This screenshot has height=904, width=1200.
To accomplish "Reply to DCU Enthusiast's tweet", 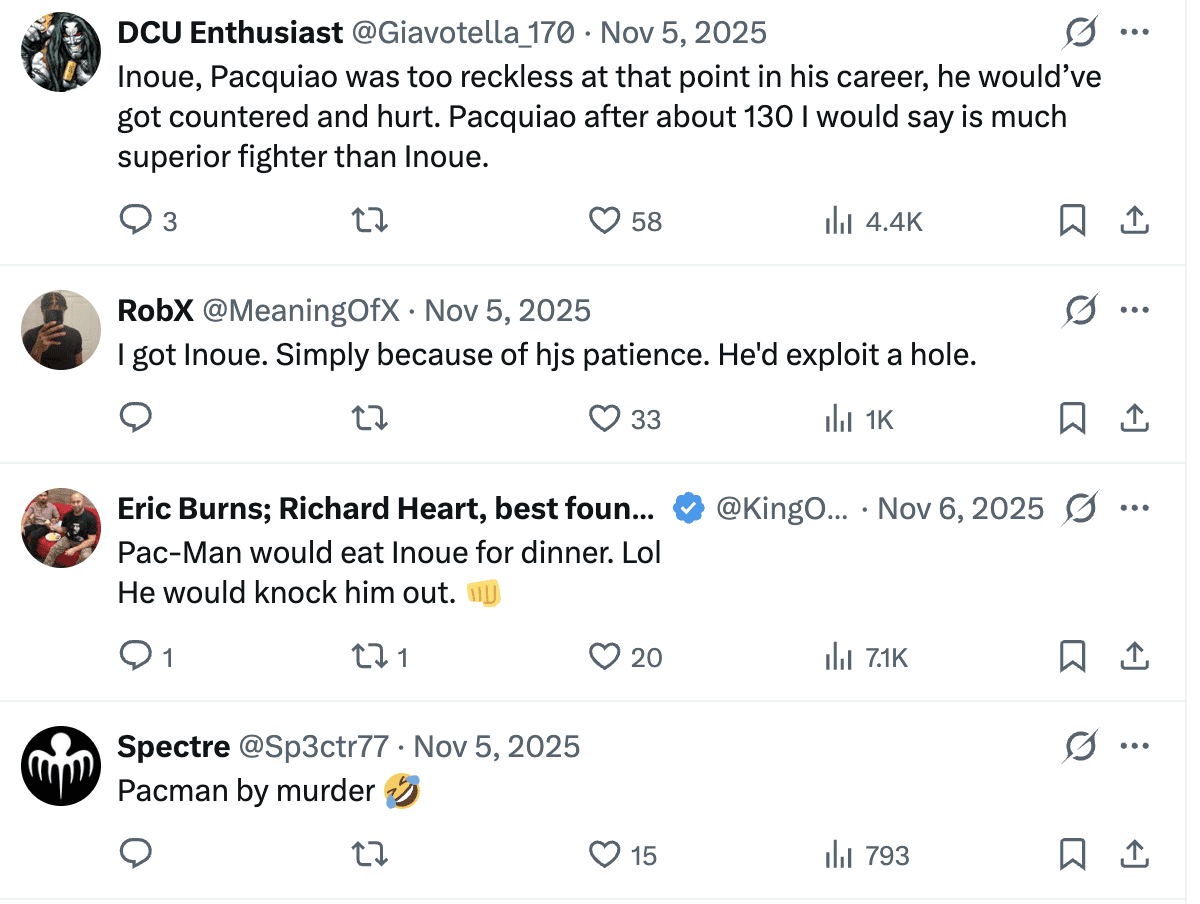I will coord(135,219).
